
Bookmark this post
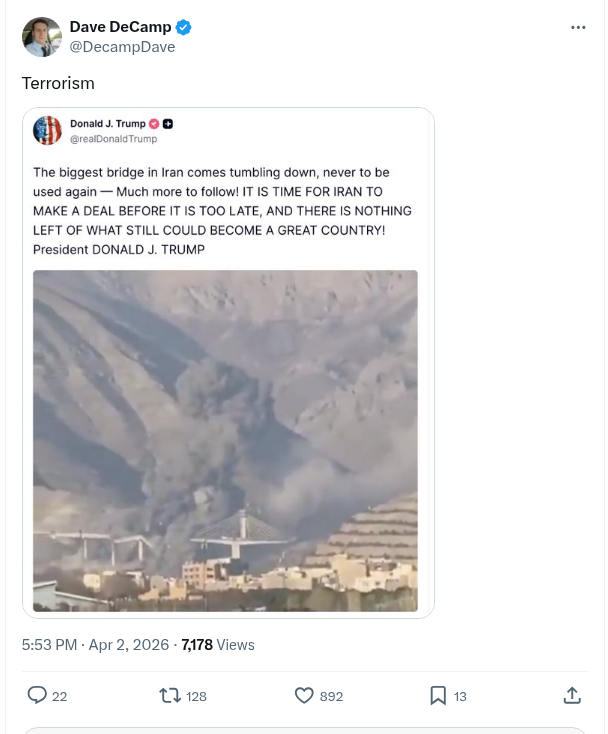[x=438, y=695]
